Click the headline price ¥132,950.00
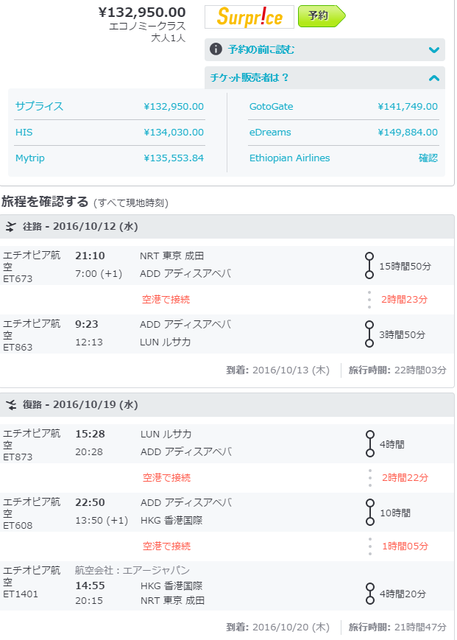The image size is (457, 640). point(142,12)
